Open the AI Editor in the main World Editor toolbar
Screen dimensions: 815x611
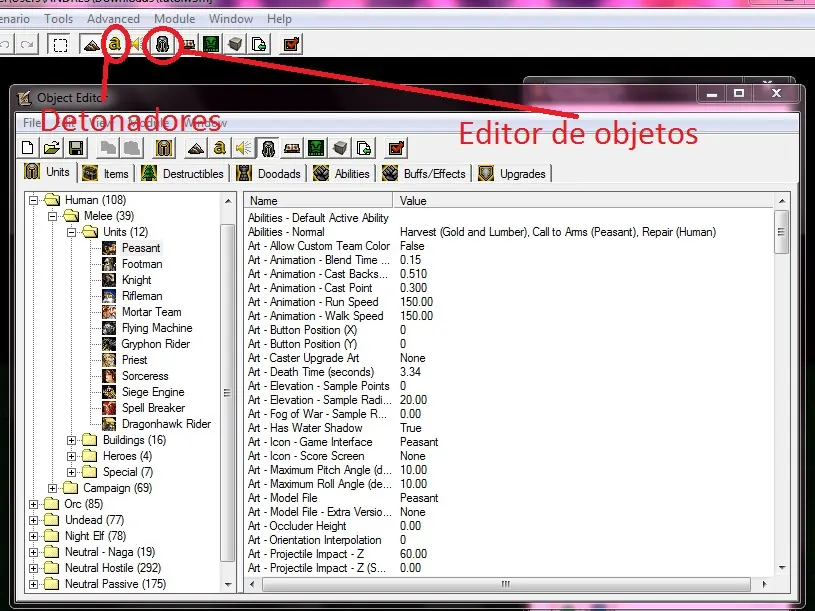pos(211,45)
